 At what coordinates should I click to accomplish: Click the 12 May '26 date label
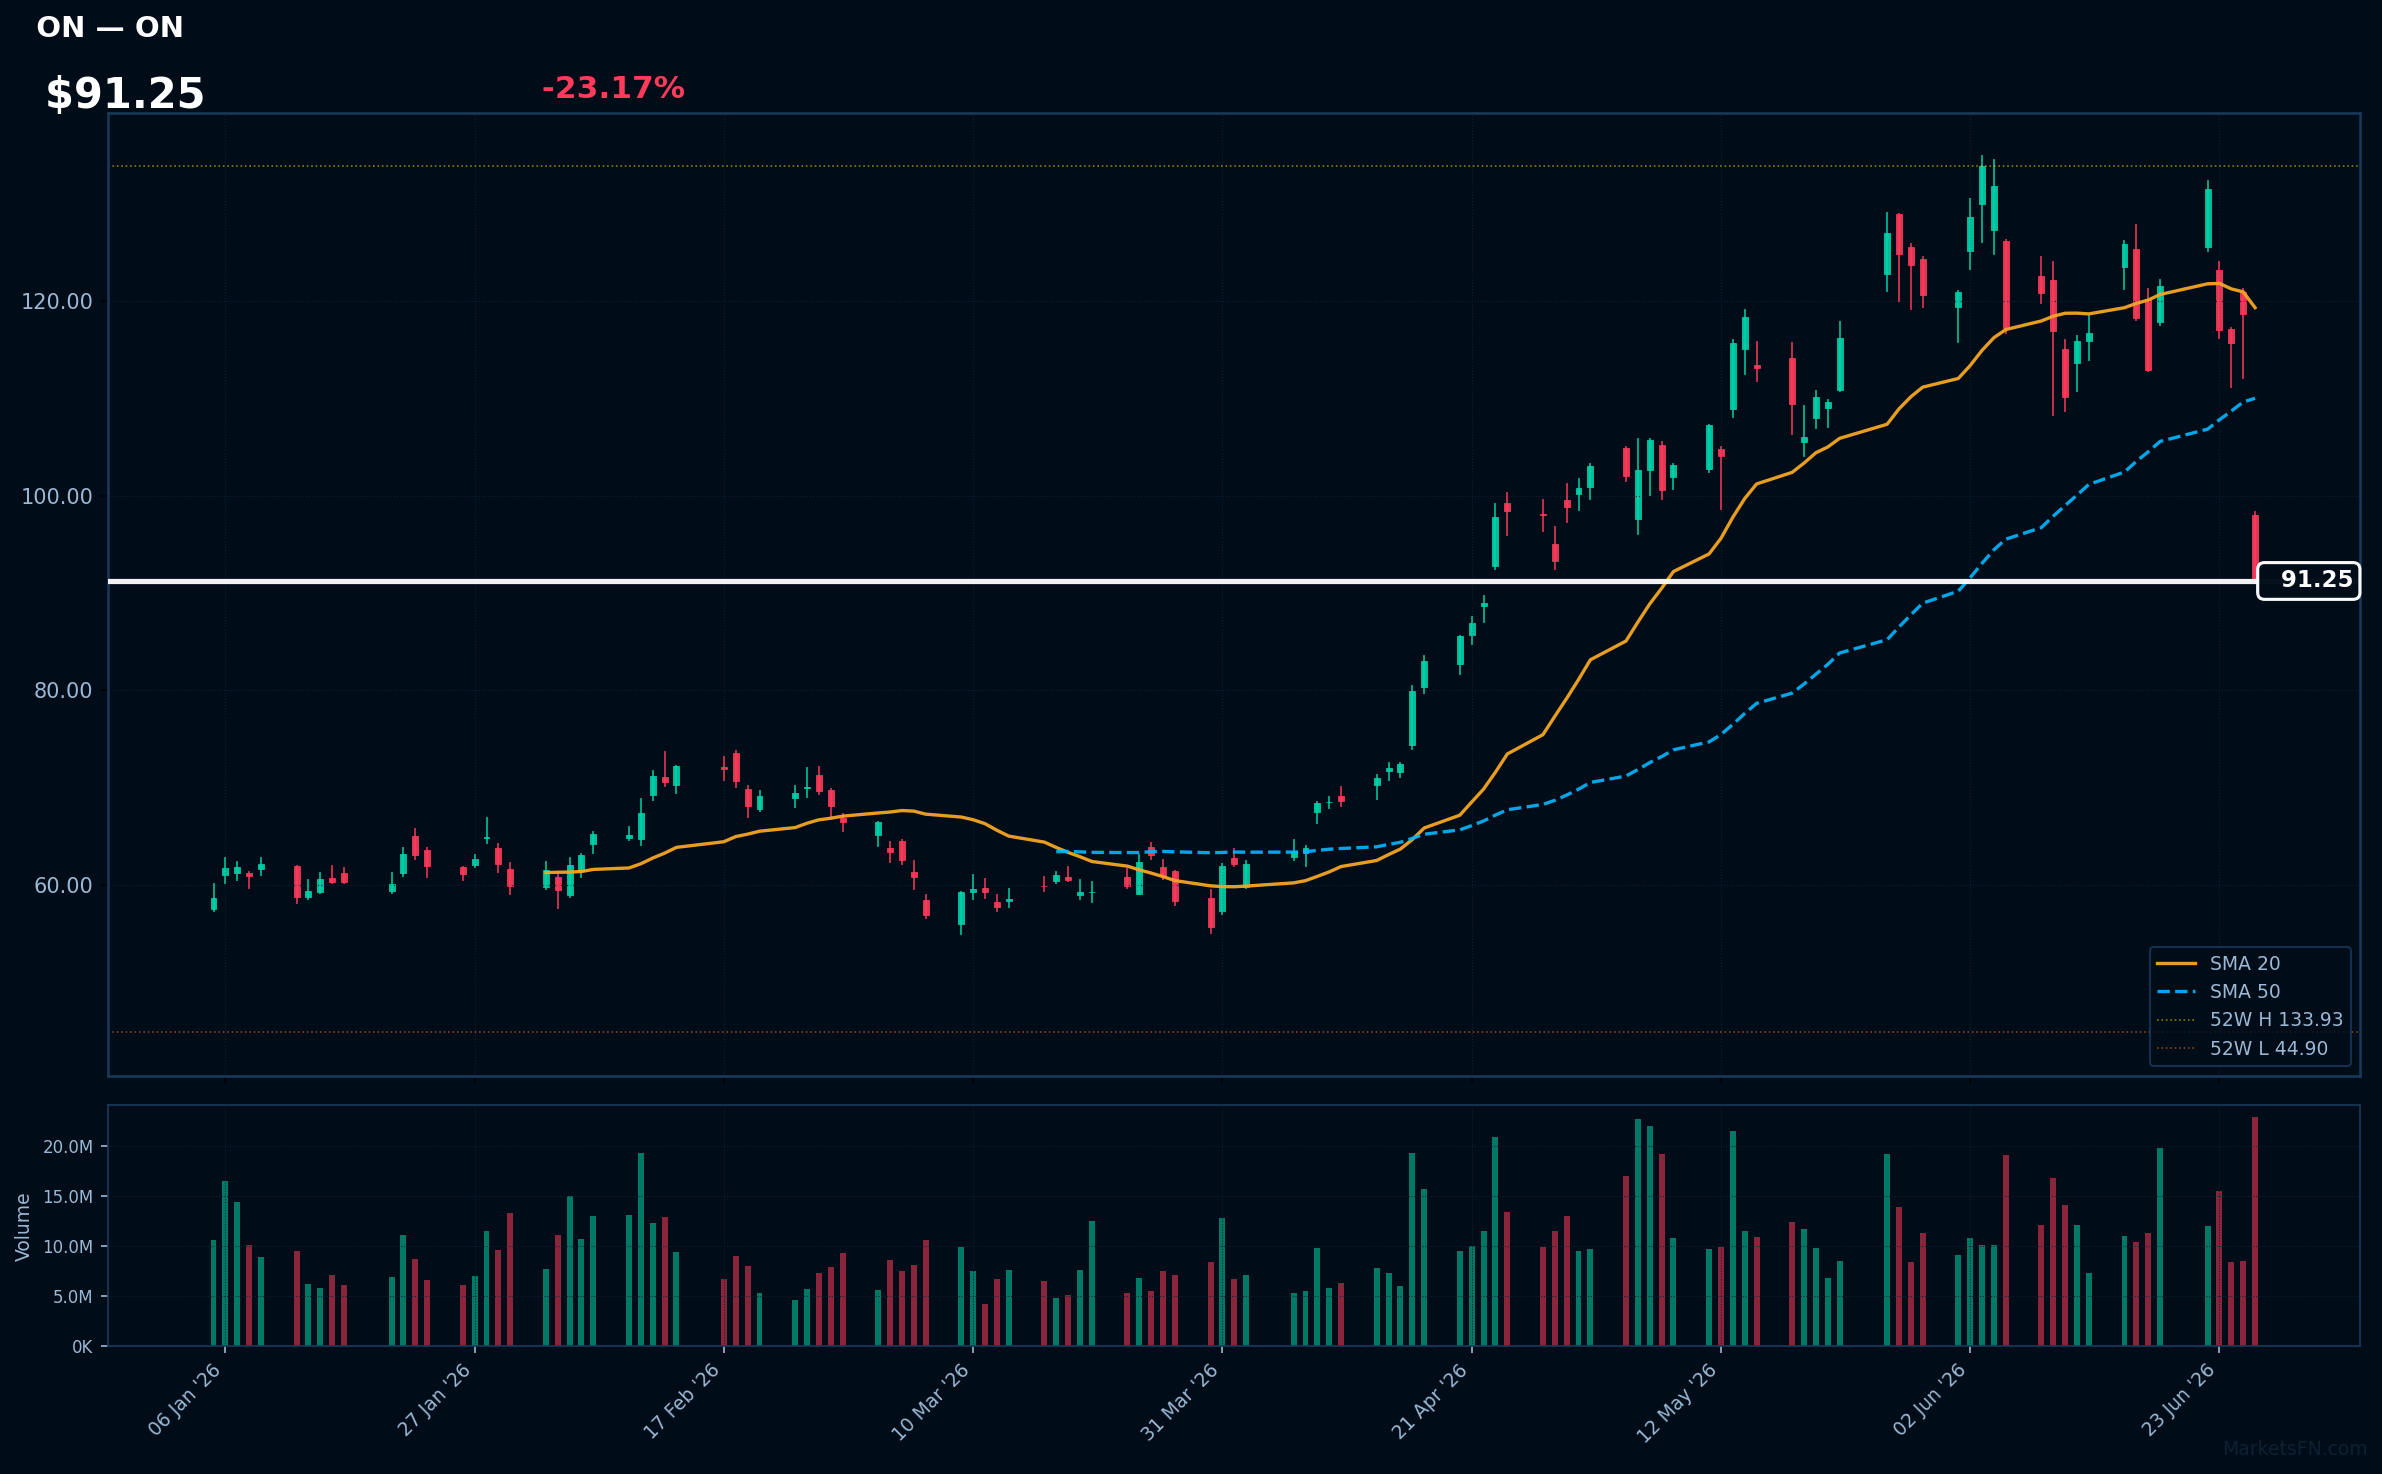pyautogui.click(x=1678, y=1401)
